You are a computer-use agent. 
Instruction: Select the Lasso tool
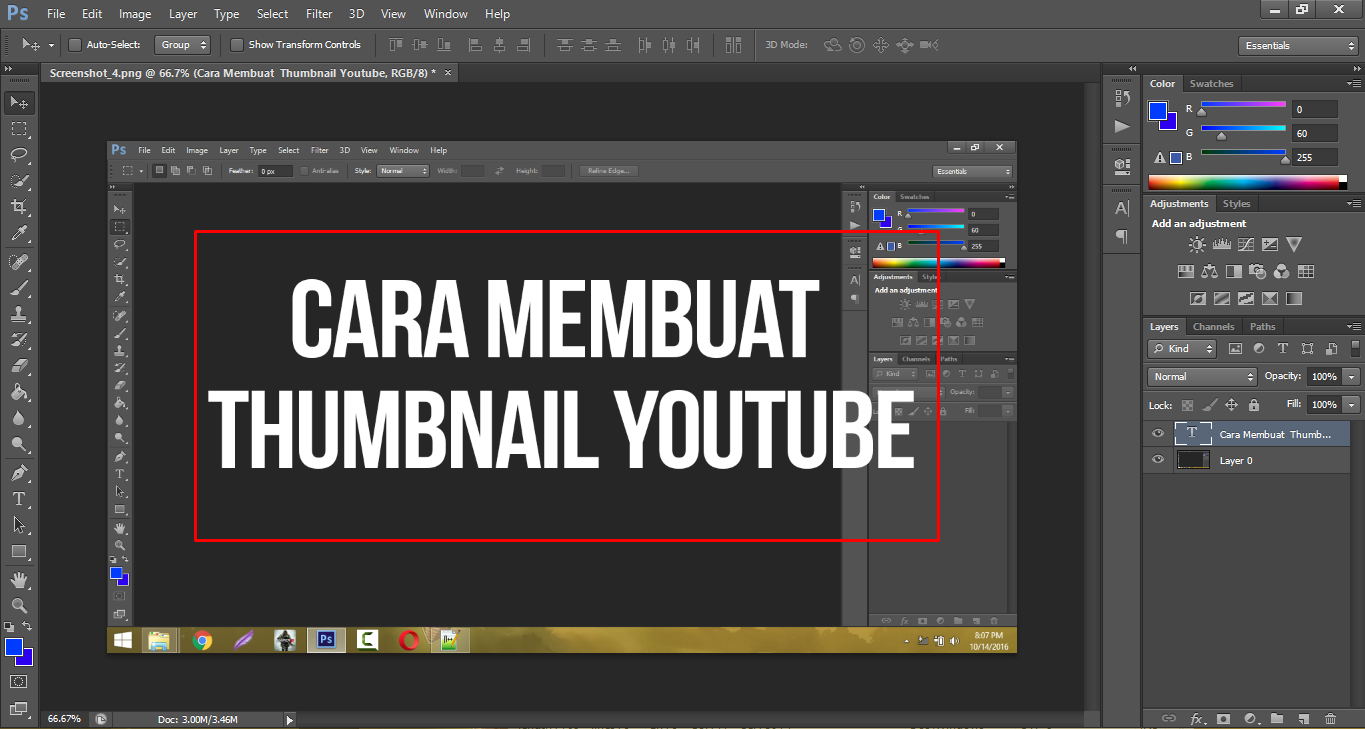pos(18,155)
